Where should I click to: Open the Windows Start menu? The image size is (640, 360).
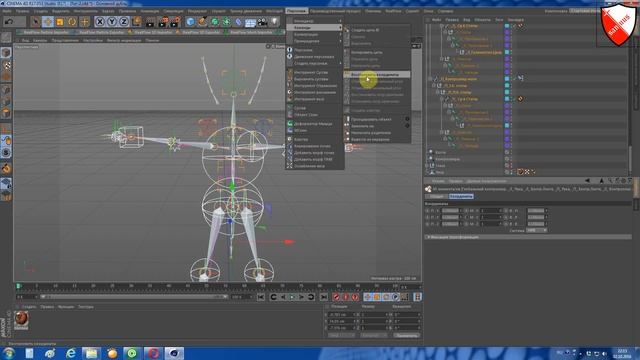[x=9, y=353]
